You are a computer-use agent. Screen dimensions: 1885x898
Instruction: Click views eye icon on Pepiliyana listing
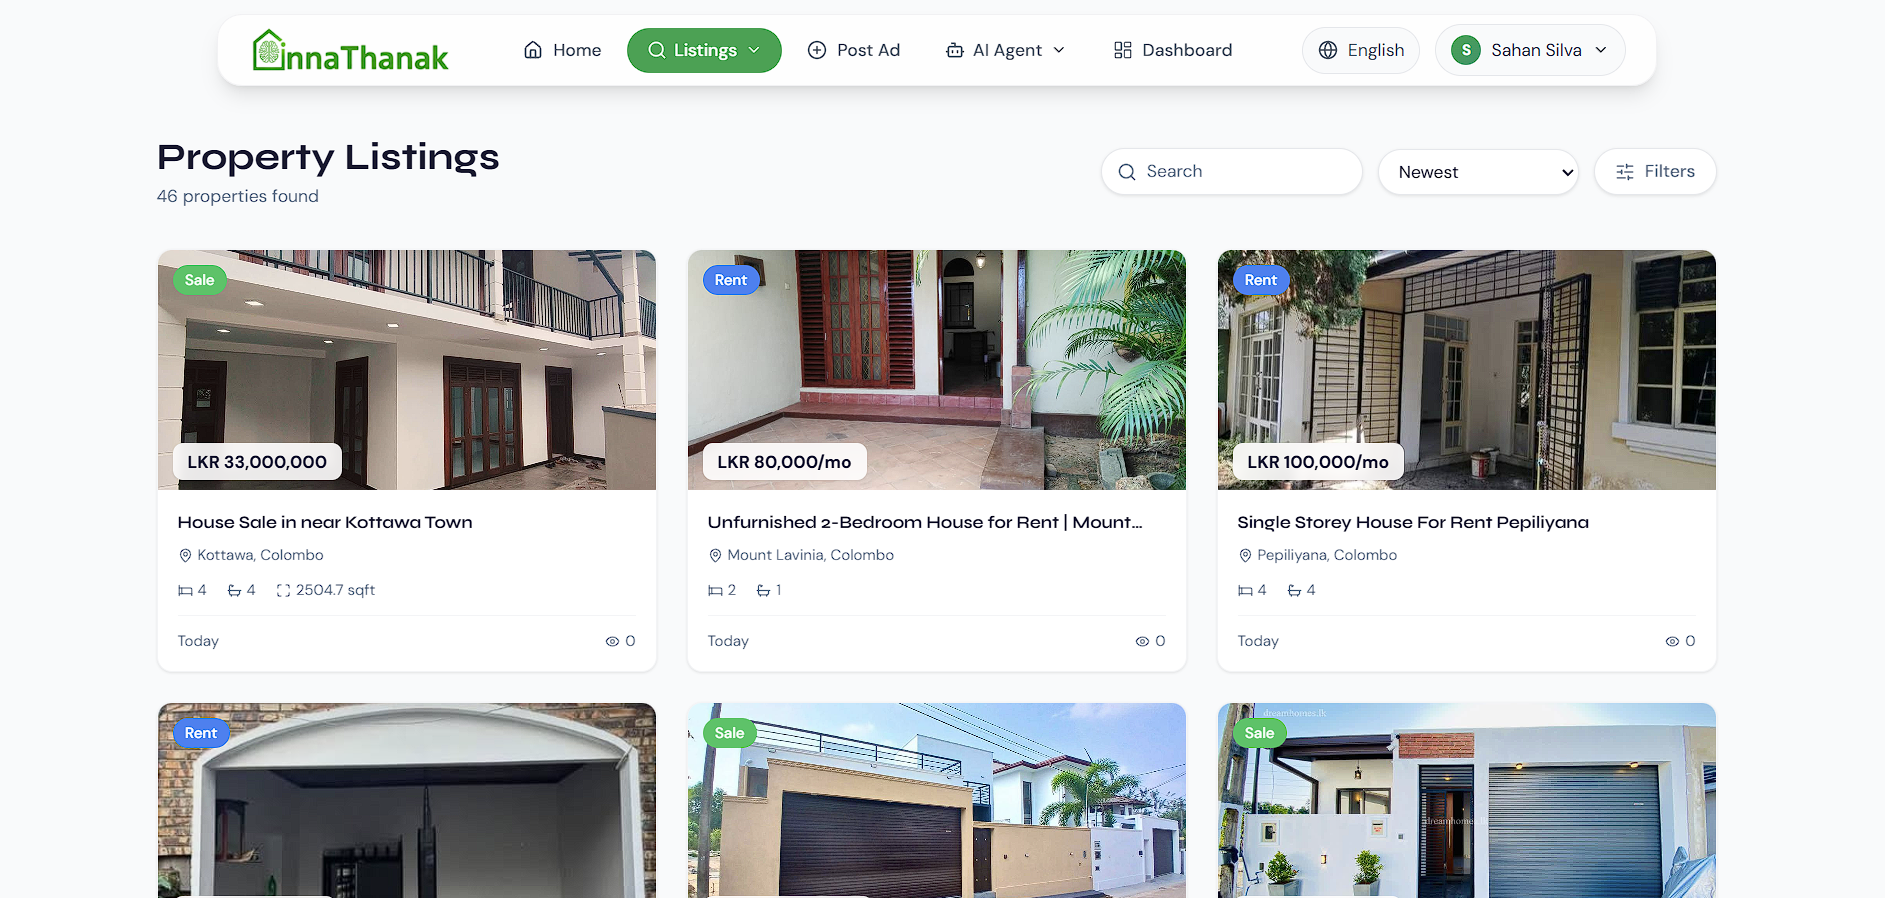(1672, 642)
